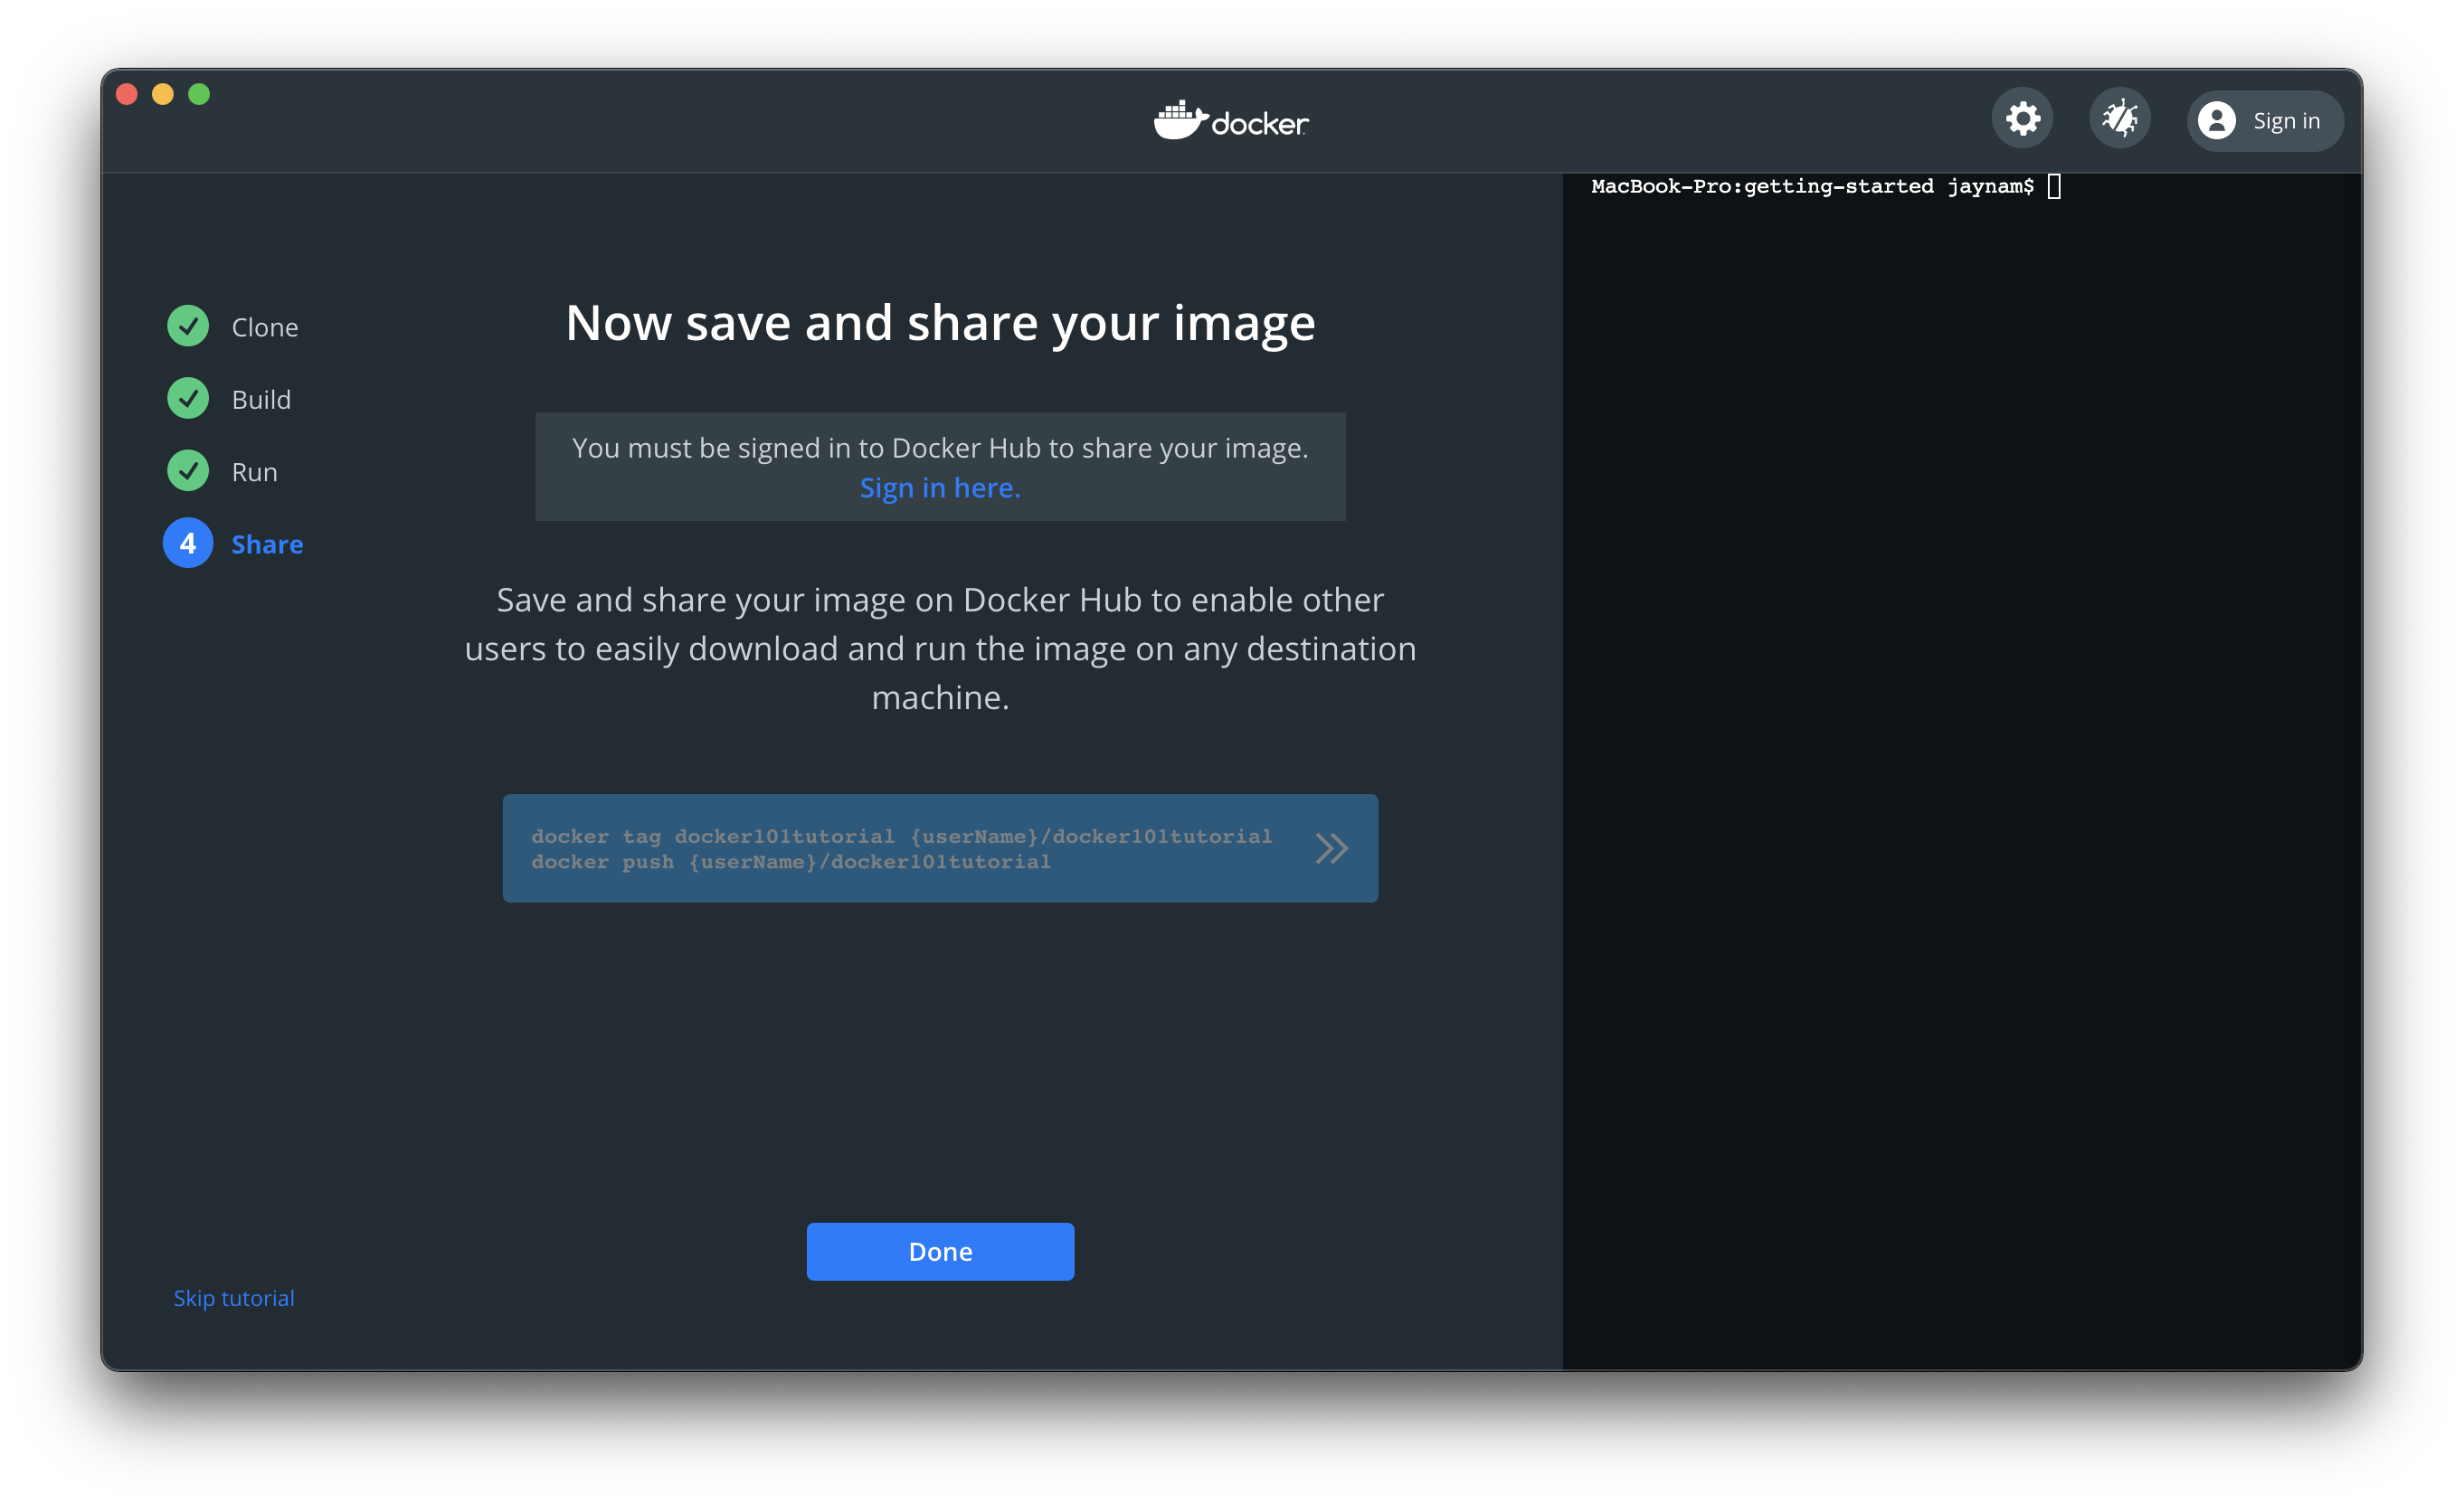Click the Sign in button
This screenshot has width=2464, height=1505.
pyautogui.click(x=2285, y=121)
